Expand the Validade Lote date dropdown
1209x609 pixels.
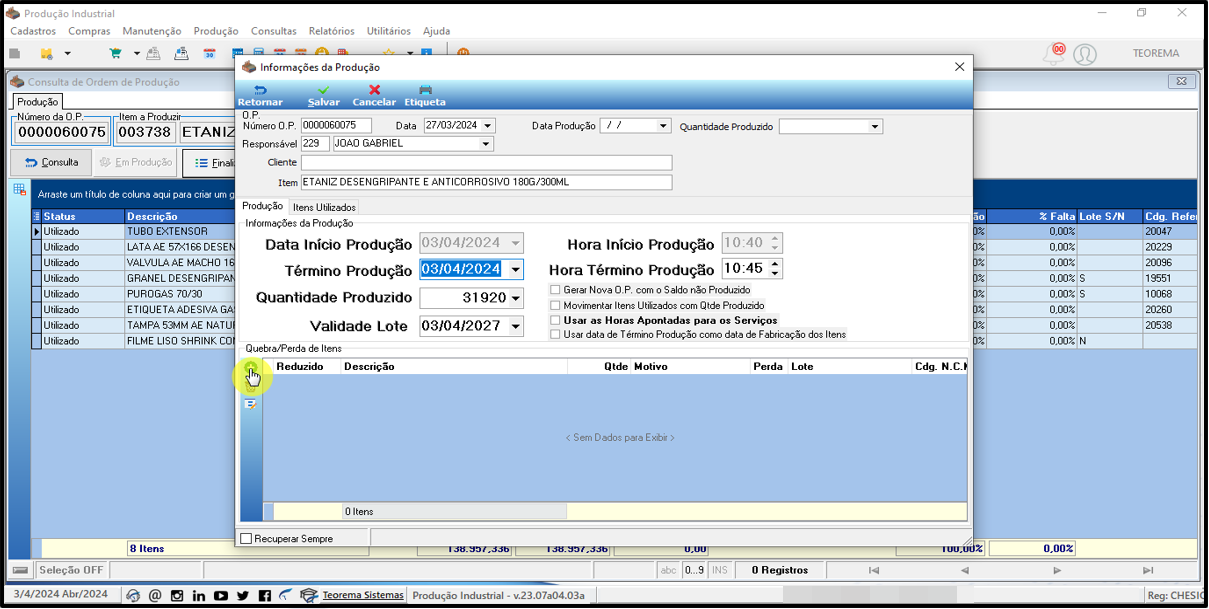pyautogui.click(x=515, y=326)
